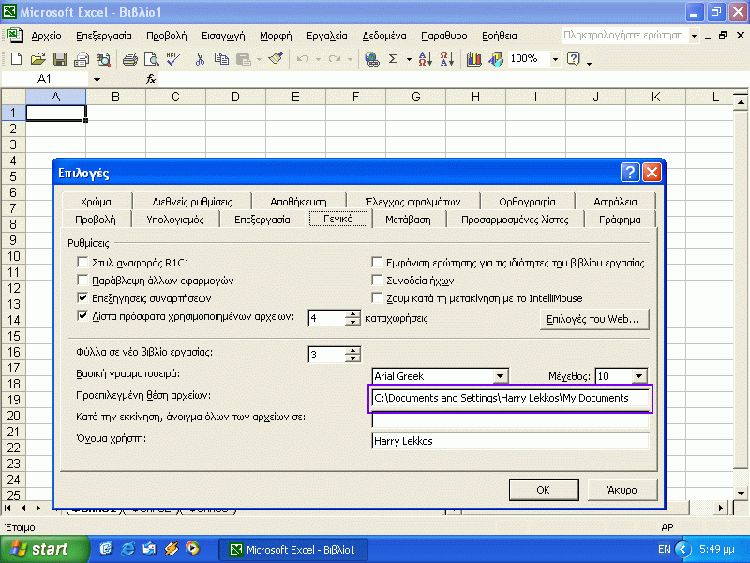Screen dimensions: 750x563
Task: Open the Undo history dropdown arrow
Action: pos(318,59)
